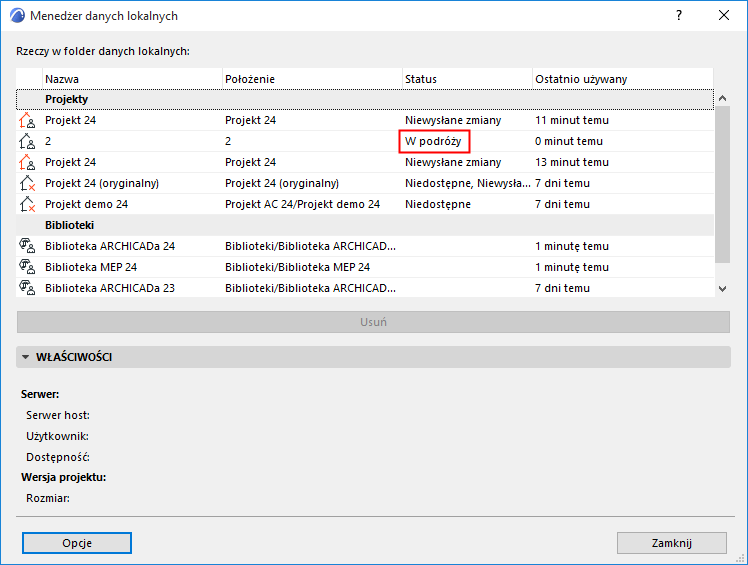Click the ARCHICAD logo in the title bar
Viewport: 748px width, 565px height.
(17, 15)
